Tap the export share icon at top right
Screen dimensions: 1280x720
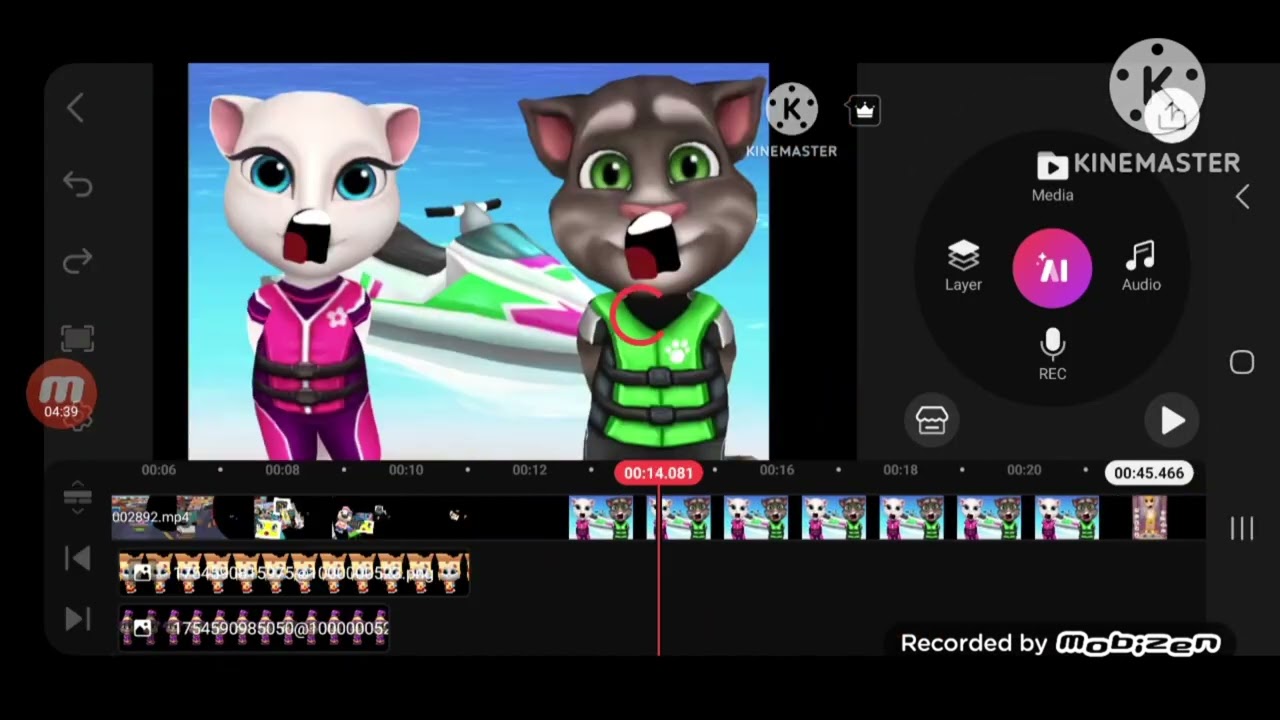pyautogui.click(x=1170, y=117)
